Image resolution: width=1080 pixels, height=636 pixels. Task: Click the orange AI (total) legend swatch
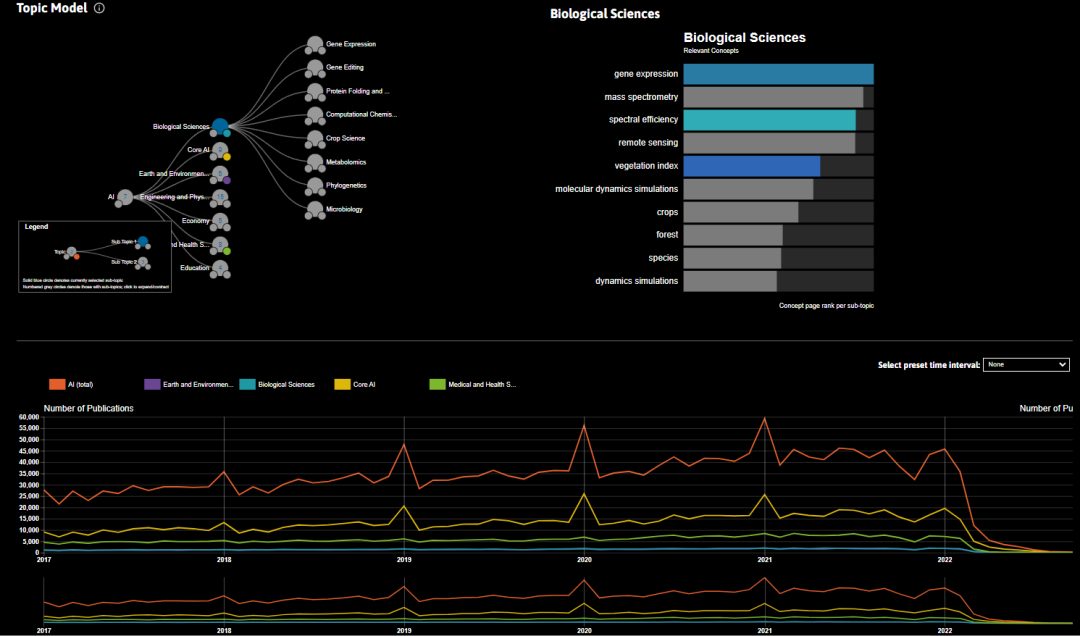pos(56,384)
